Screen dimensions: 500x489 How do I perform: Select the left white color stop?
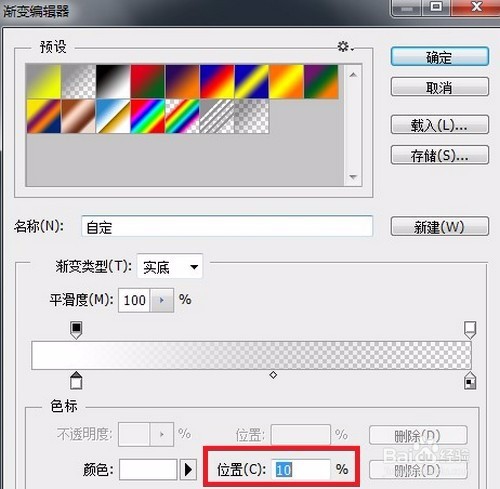pos(76,380)
